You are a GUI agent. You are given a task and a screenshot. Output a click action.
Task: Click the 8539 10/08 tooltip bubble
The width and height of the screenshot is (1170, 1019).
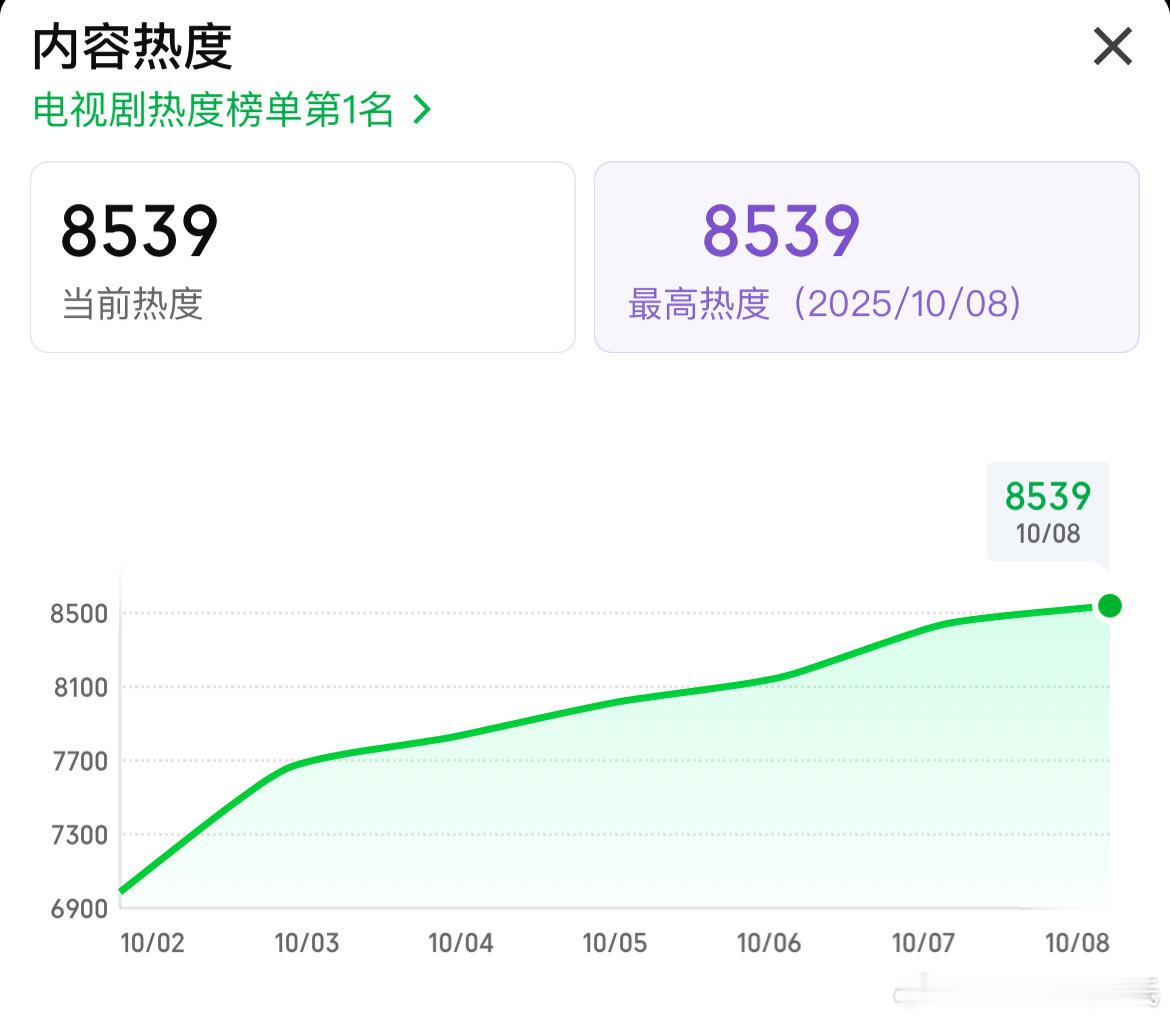pyautogui.click(x=1048, y=512)
